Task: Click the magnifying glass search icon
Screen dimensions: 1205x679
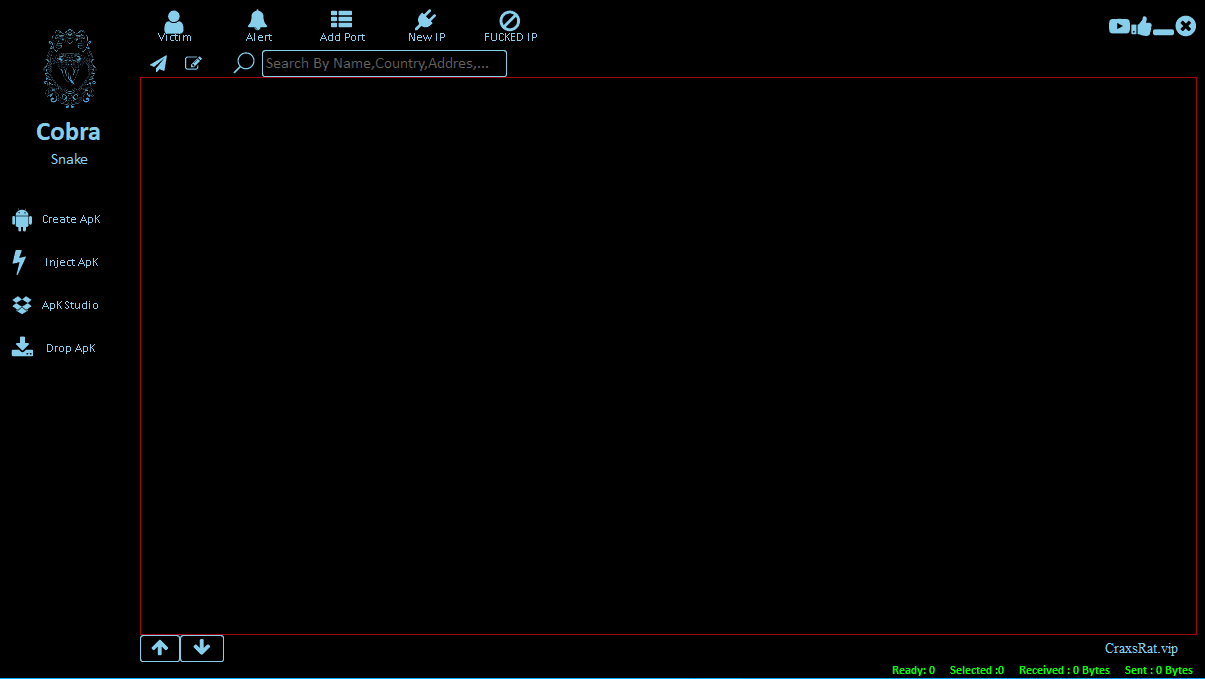Action: (x=243, y=64)
